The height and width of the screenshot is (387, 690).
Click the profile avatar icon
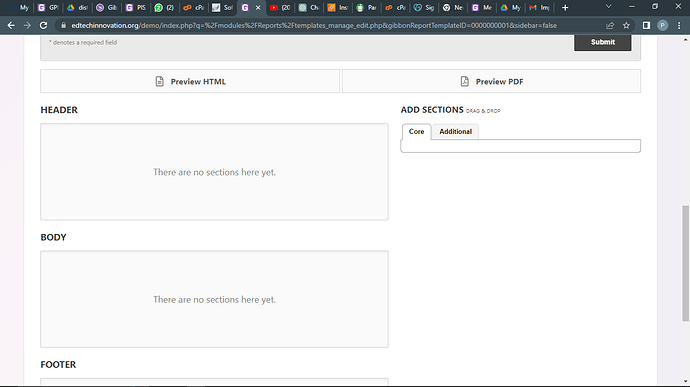[x=662, y=26]
